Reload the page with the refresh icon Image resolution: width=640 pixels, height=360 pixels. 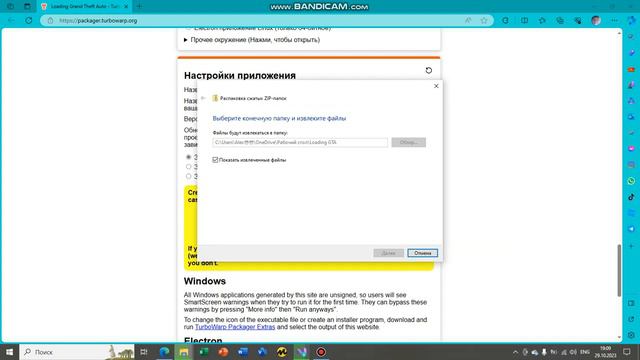pos(29,20)
